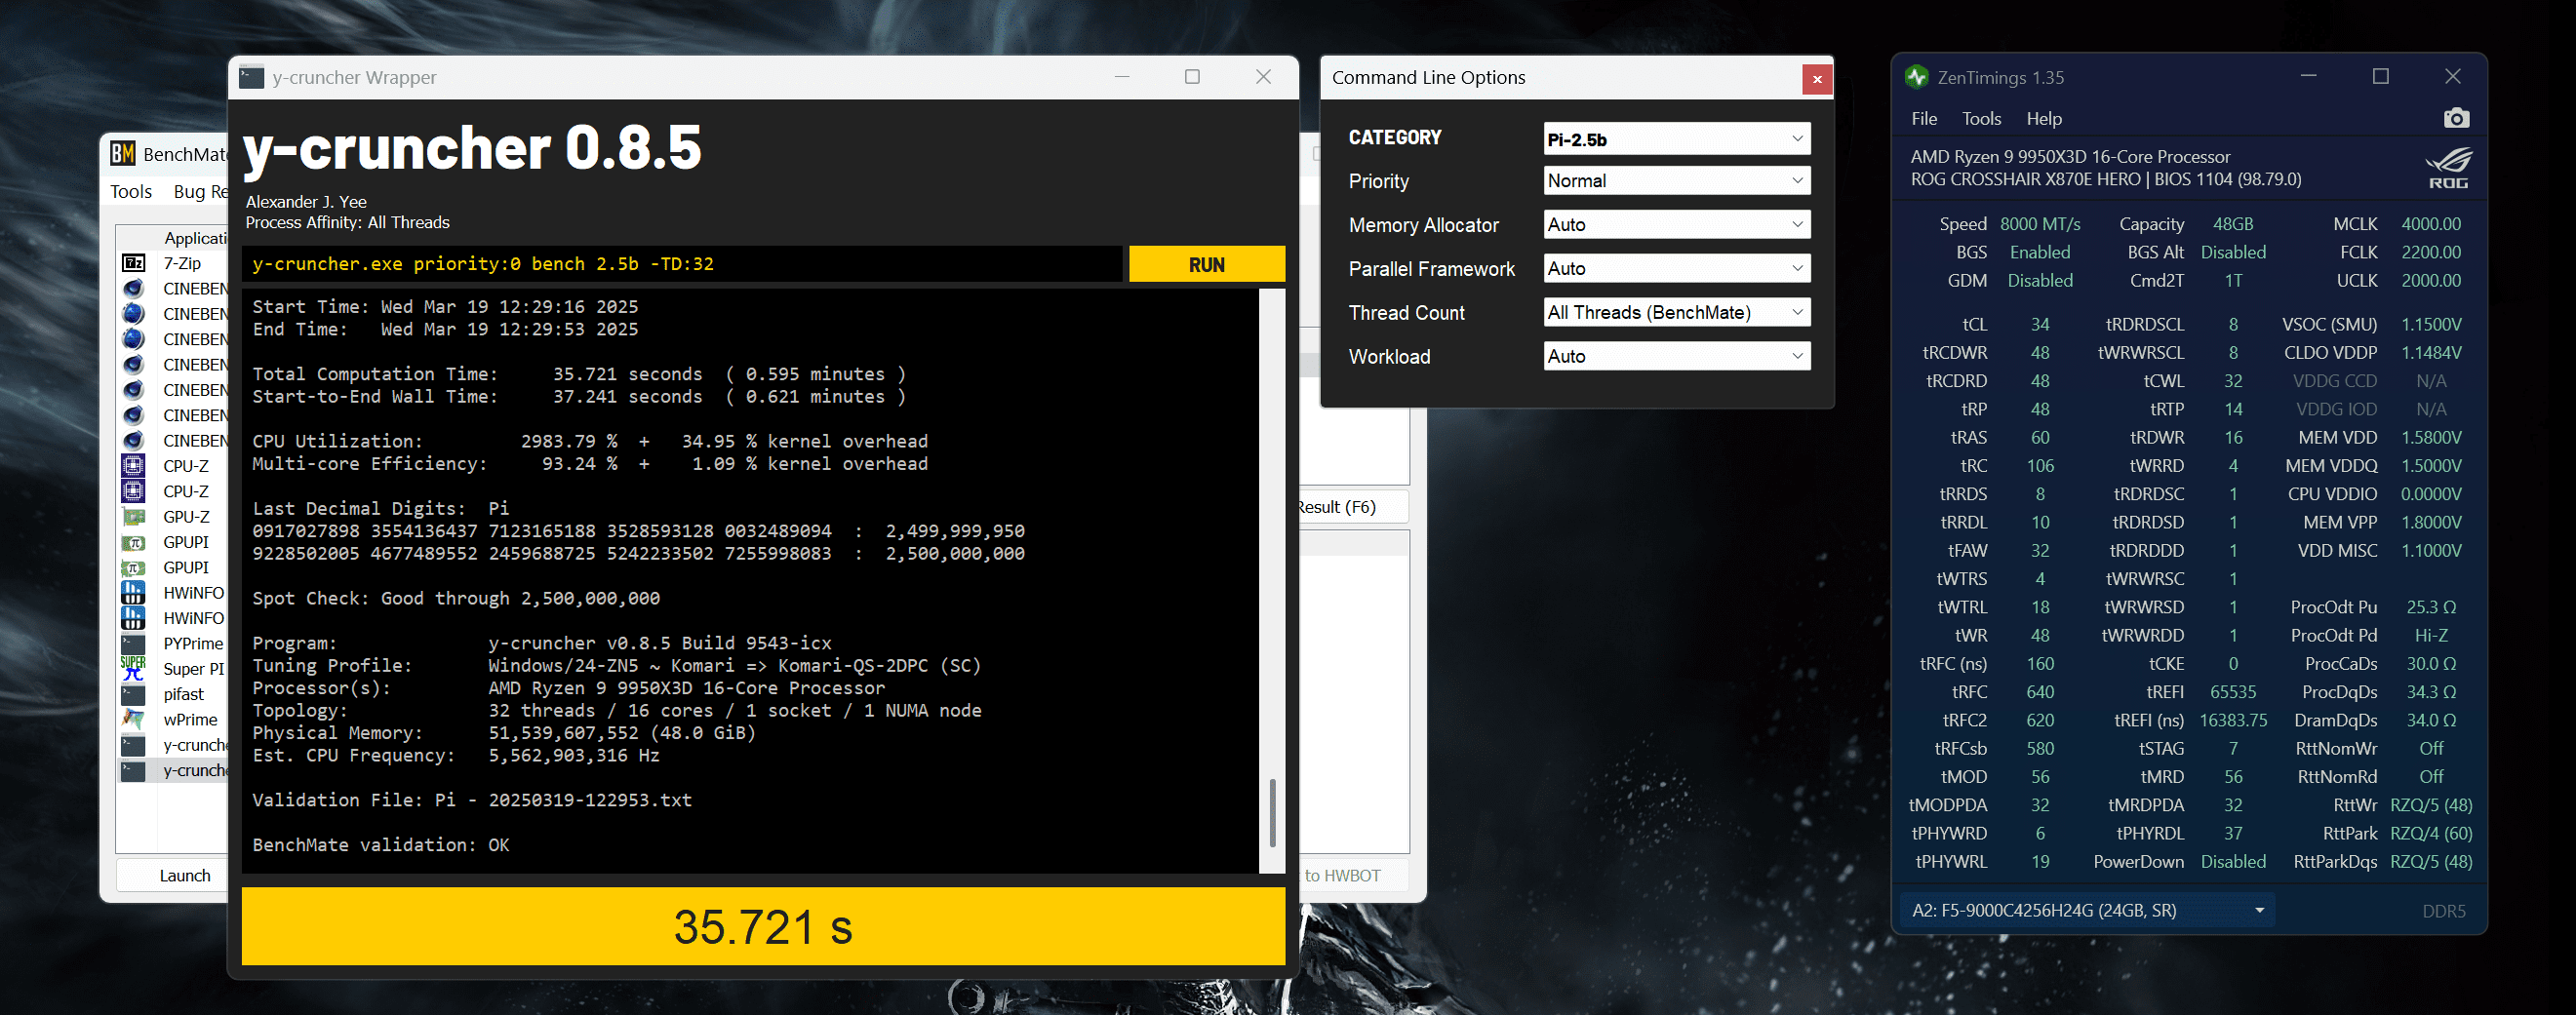
Task: Open the Thread Count dropdown
Action: coord(1677,313)
